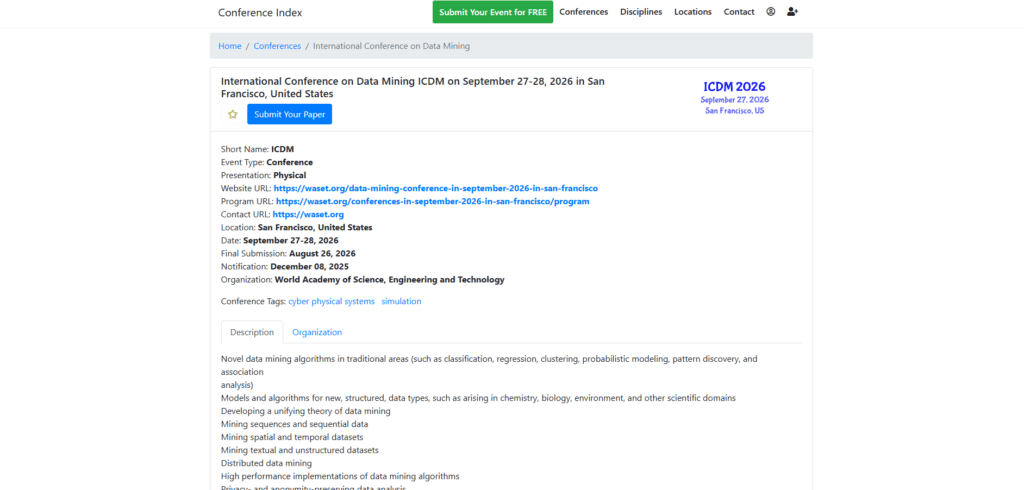Open the waset.org data-mining conference website URL

pos(436,188)
